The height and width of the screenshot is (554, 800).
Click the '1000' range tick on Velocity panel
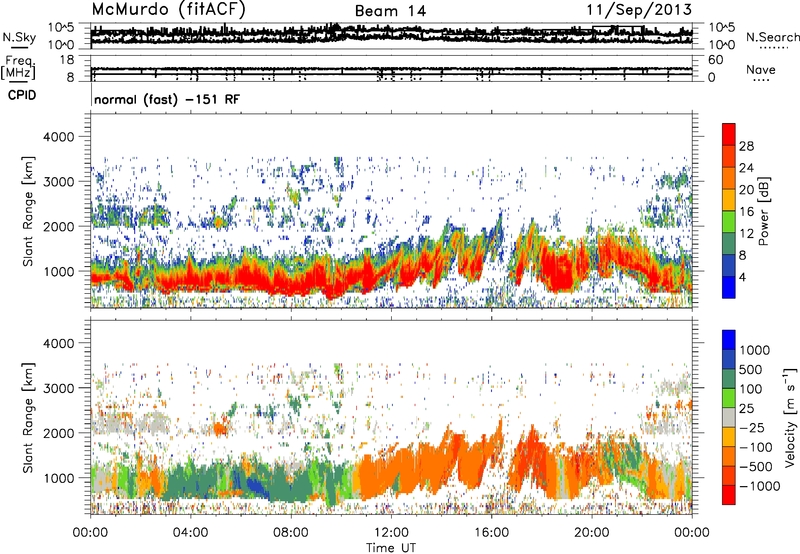pos(62,478)
